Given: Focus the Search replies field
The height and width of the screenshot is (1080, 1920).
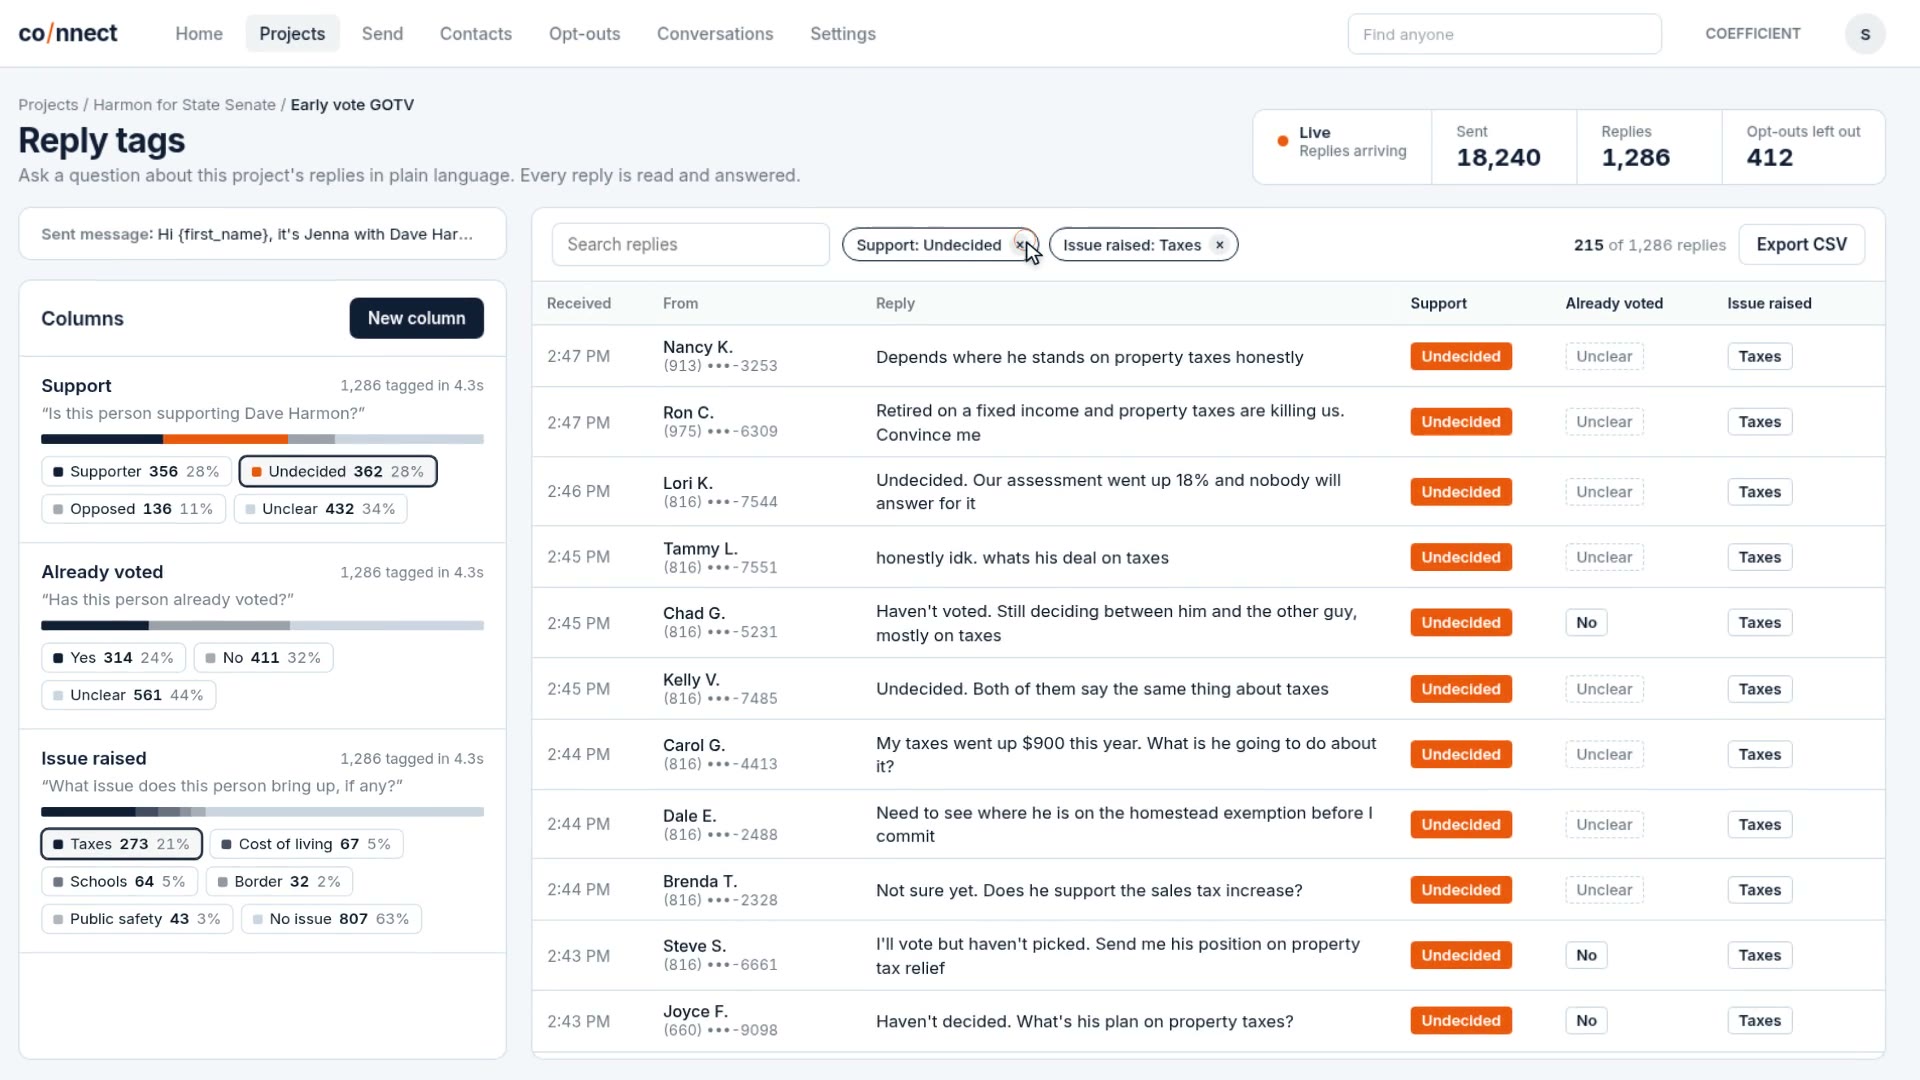Looking at the screenshot, I should (x=690, y=245).
